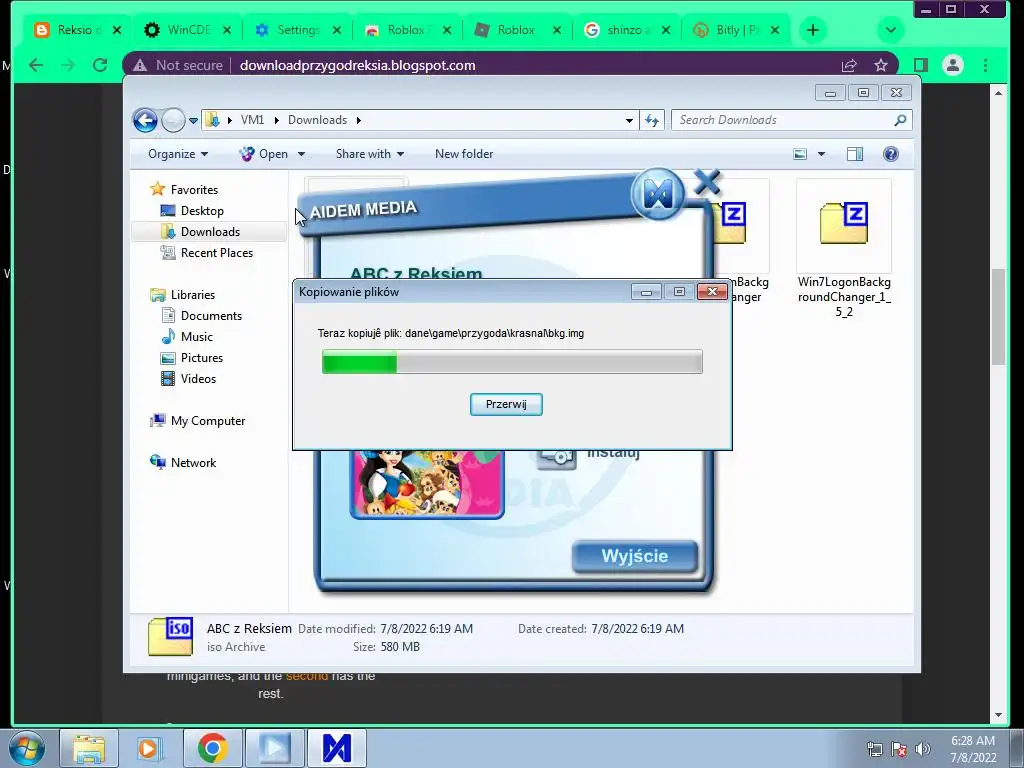Open the Organize menu
This screenshot has width=1024, height=768.
(178, 154)
